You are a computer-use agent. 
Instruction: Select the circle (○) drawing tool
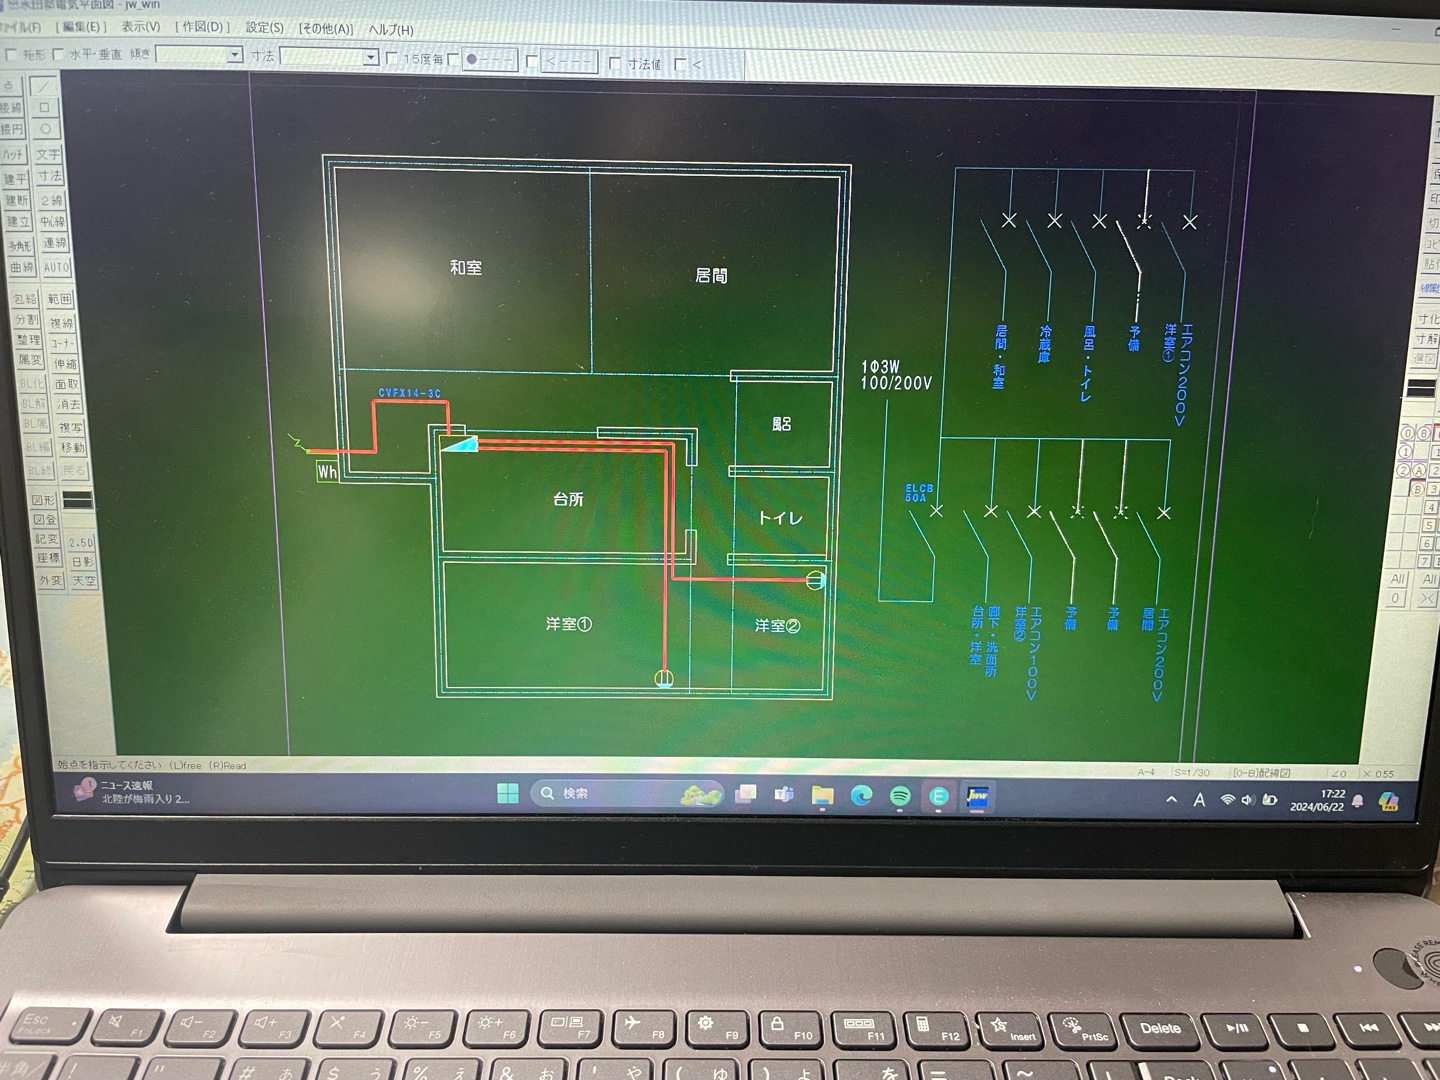point(46,130)
